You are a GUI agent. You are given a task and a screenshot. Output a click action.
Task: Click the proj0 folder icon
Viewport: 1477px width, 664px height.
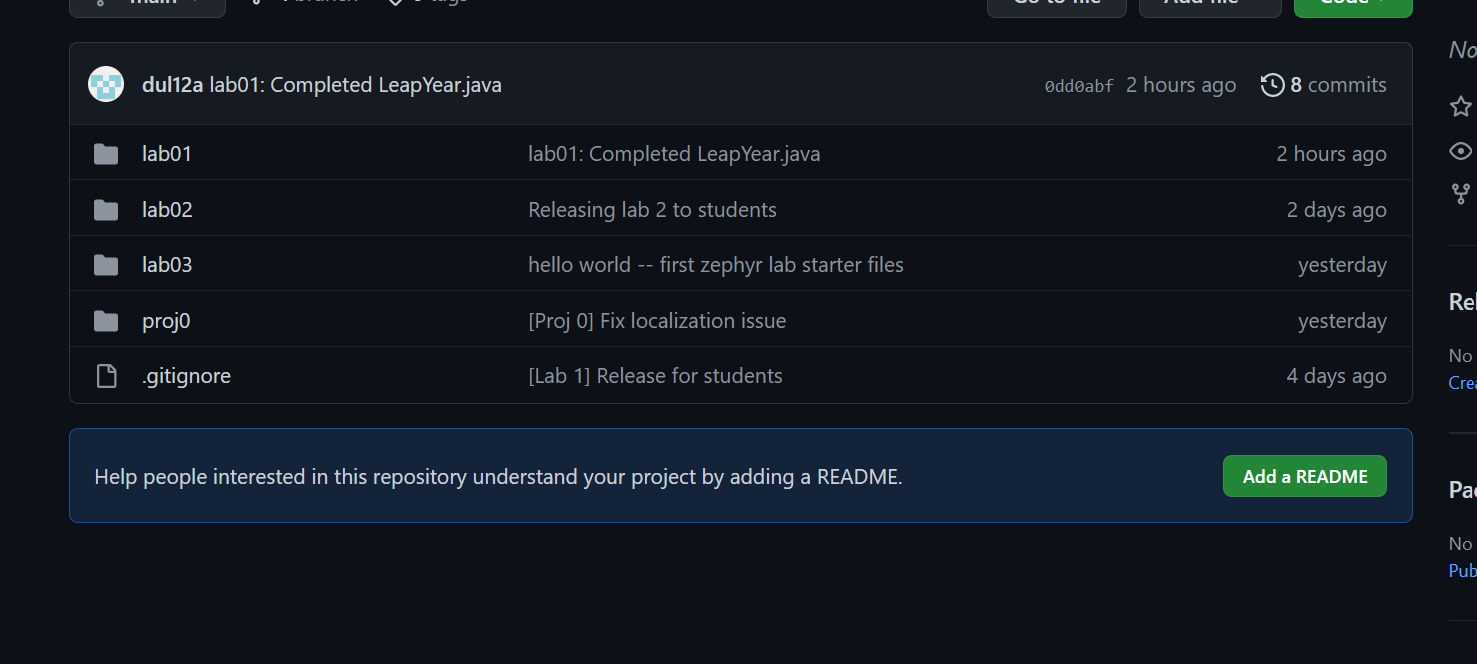tap(106, 321)
